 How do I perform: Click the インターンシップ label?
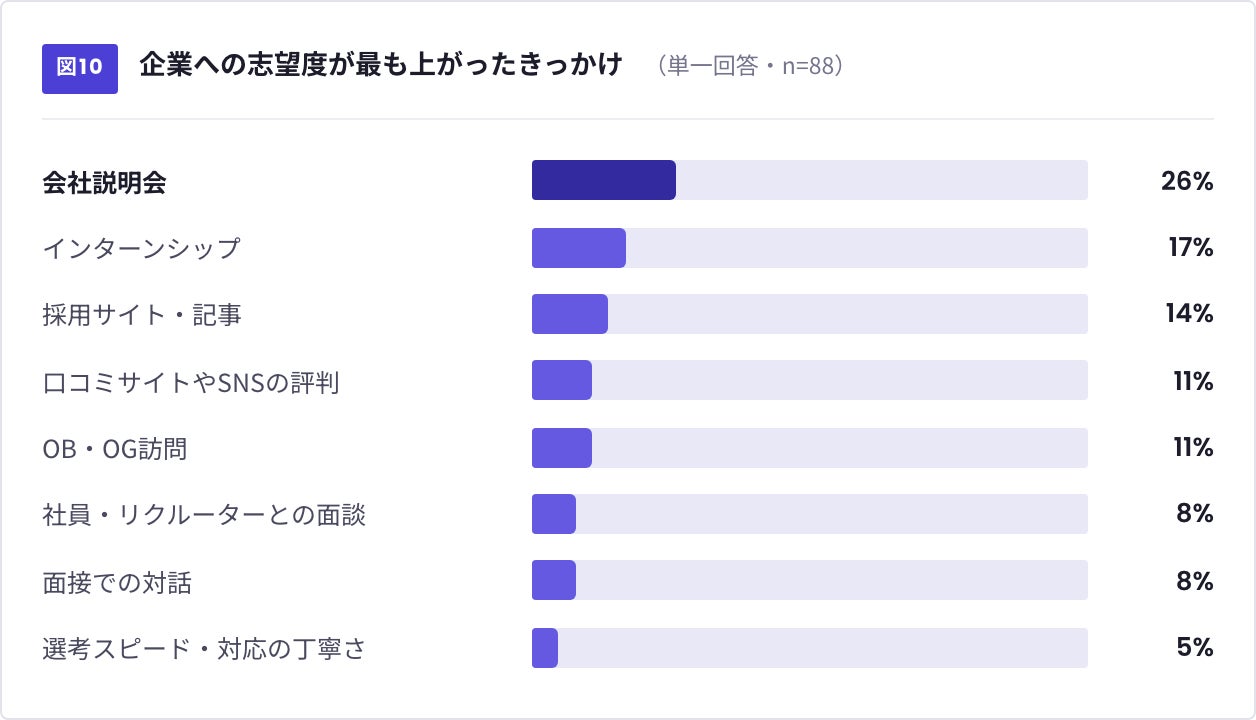142,248
